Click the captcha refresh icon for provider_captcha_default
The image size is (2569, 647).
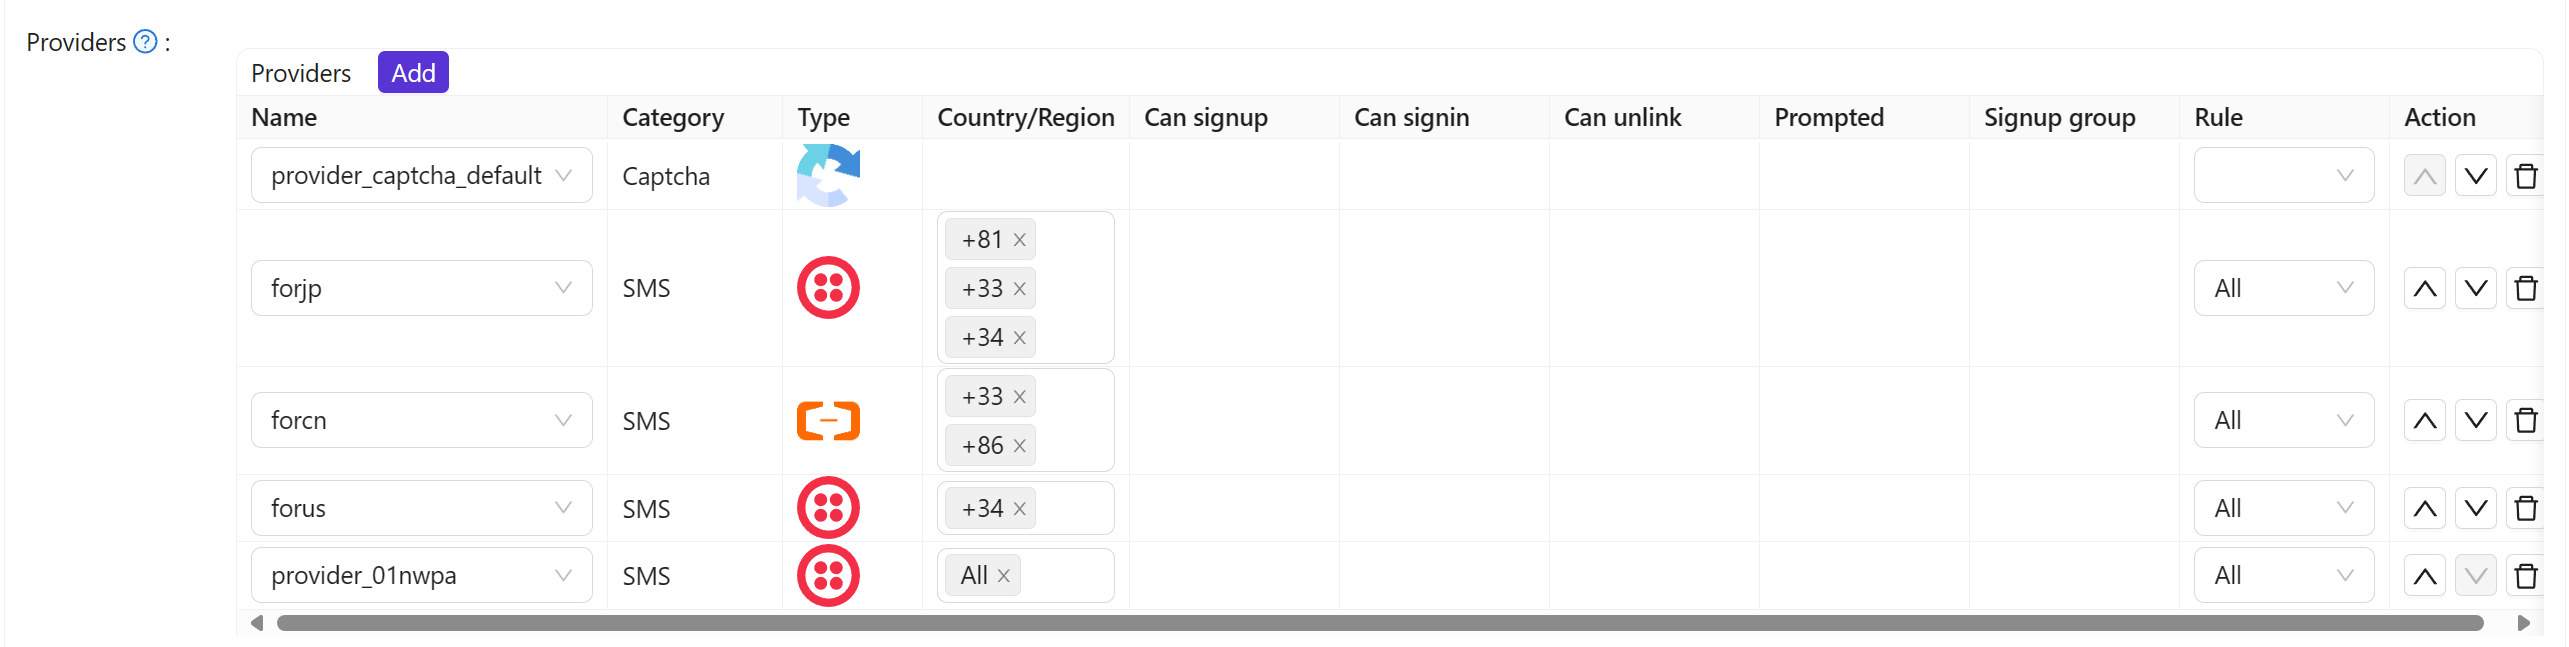coord(827,175)
